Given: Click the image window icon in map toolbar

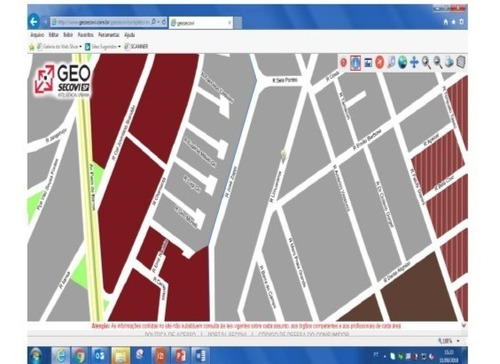Looking at the screenshot, I should click(368, 62).
